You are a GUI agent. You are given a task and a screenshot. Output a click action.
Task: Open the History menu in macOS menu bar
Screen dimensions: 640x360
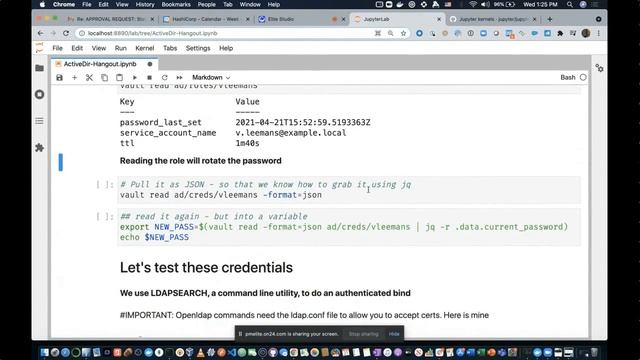145,4
